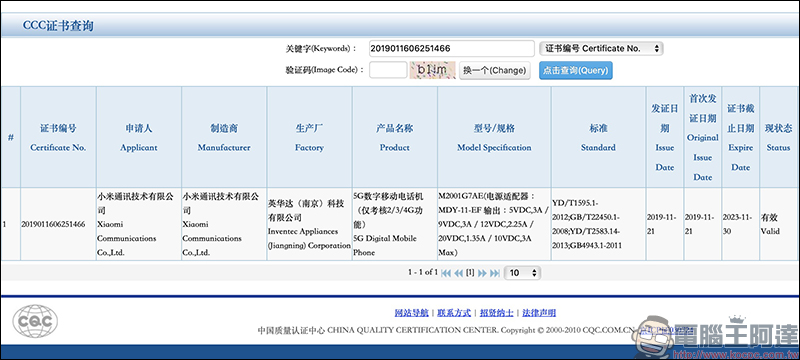Click the Status column header
800x360 pixels.
pos(779,137)
